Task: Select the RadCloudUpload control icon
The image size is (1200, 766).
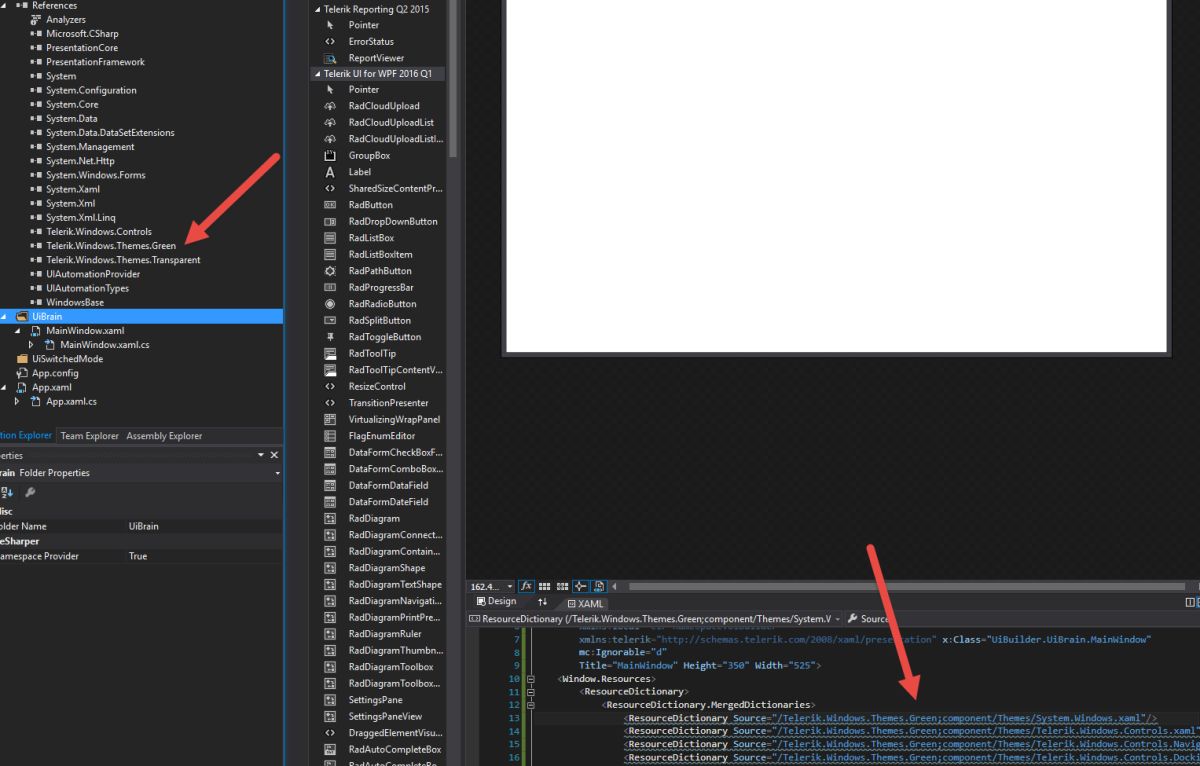Action: (330, 106)
